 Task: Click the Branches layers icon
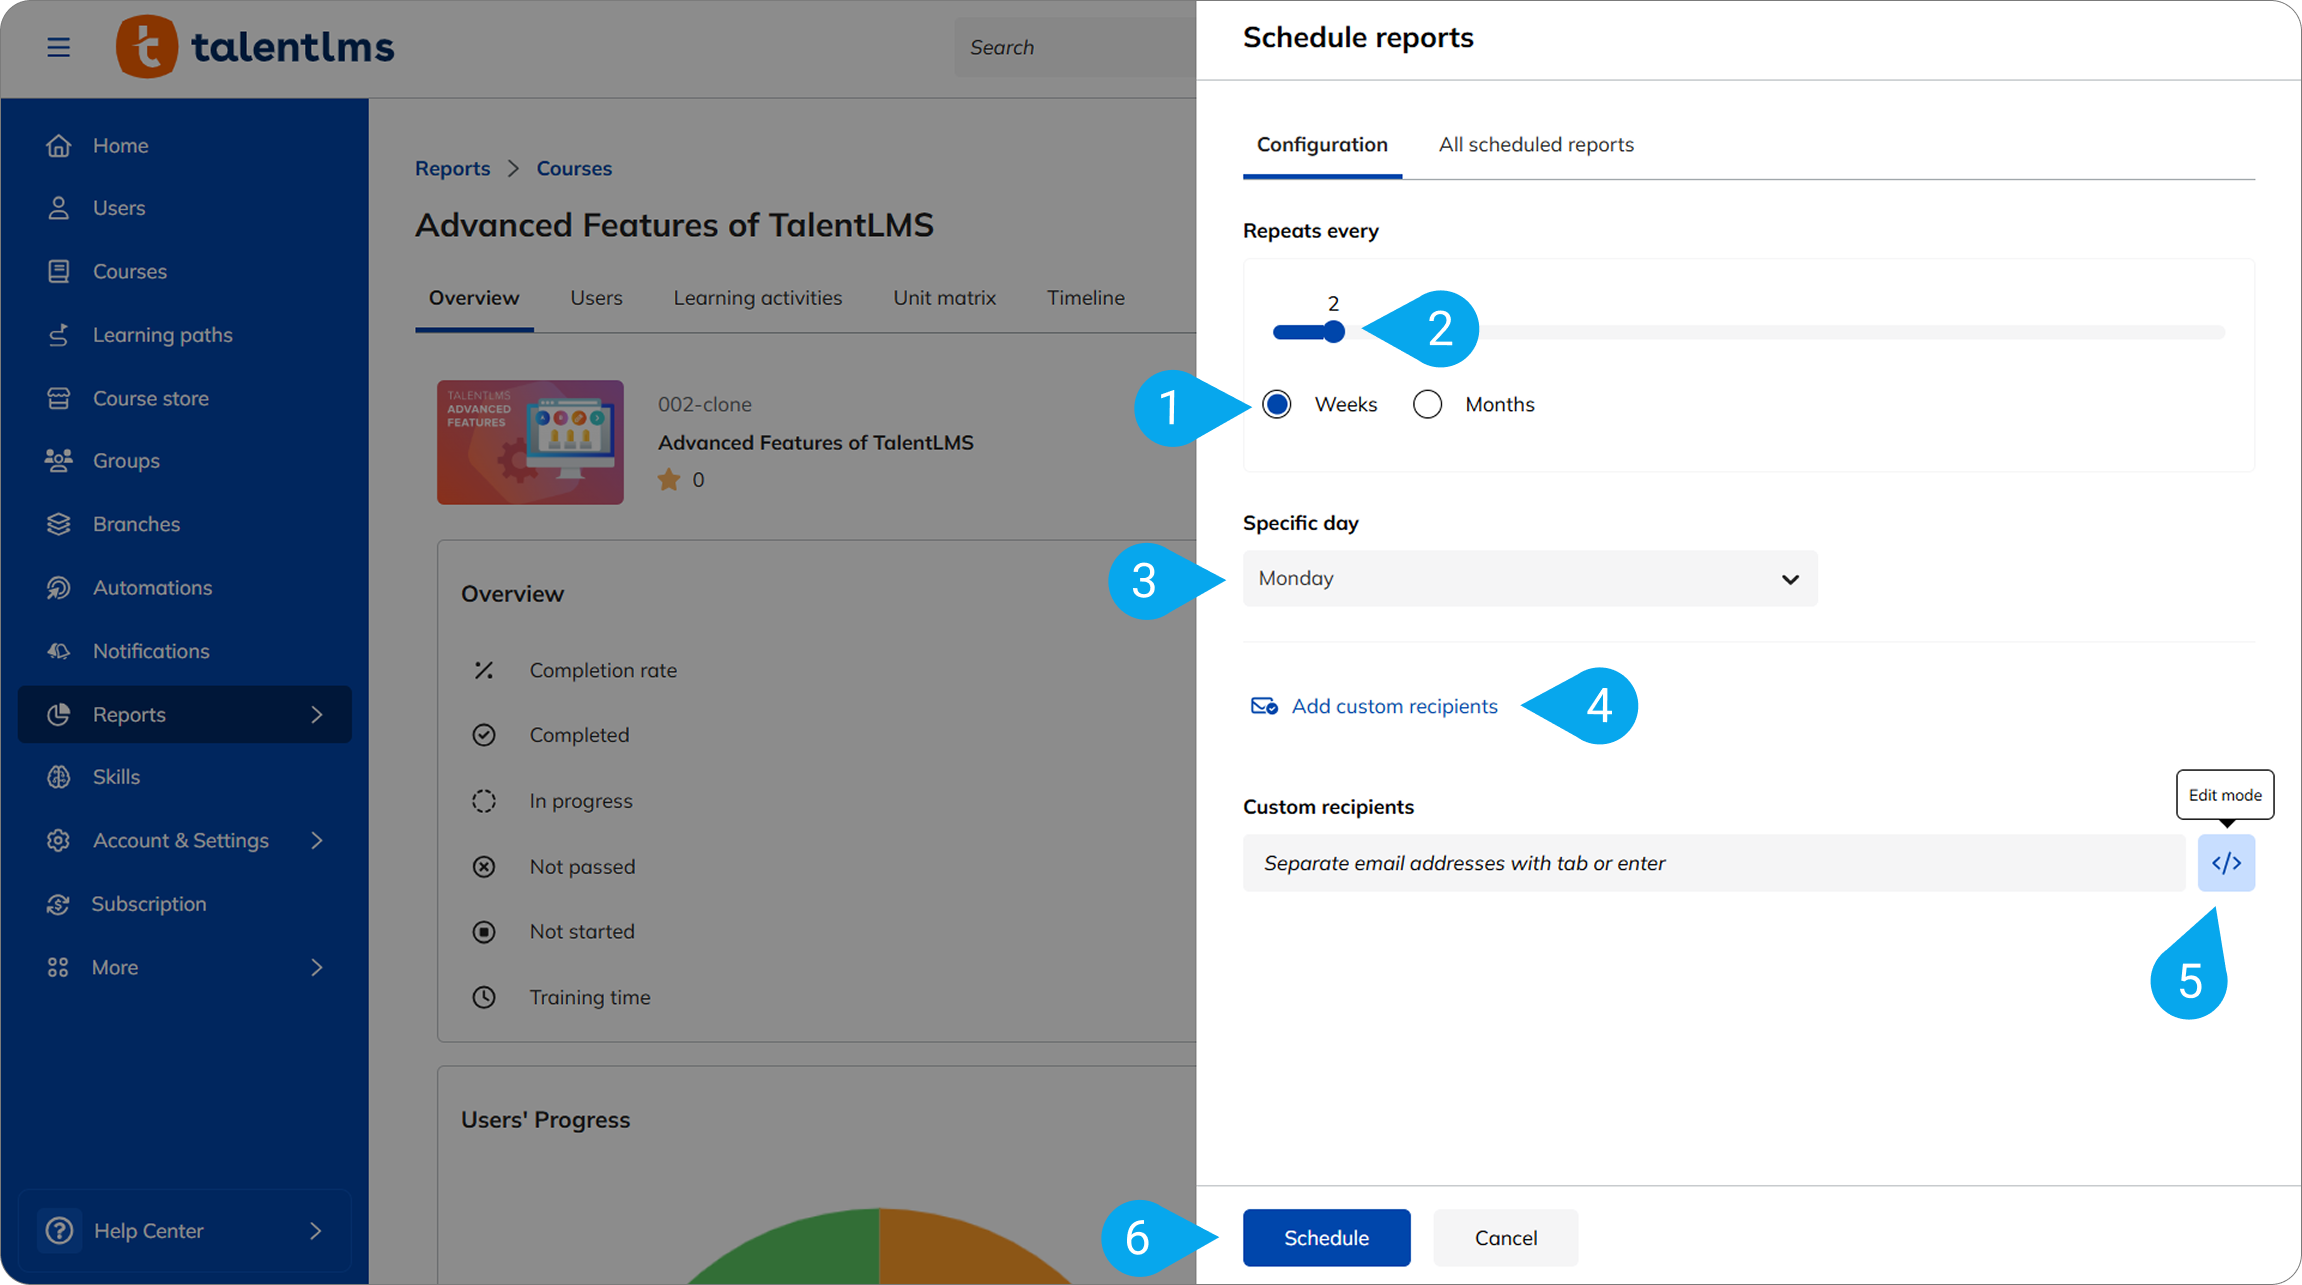[x=58, y=524]
